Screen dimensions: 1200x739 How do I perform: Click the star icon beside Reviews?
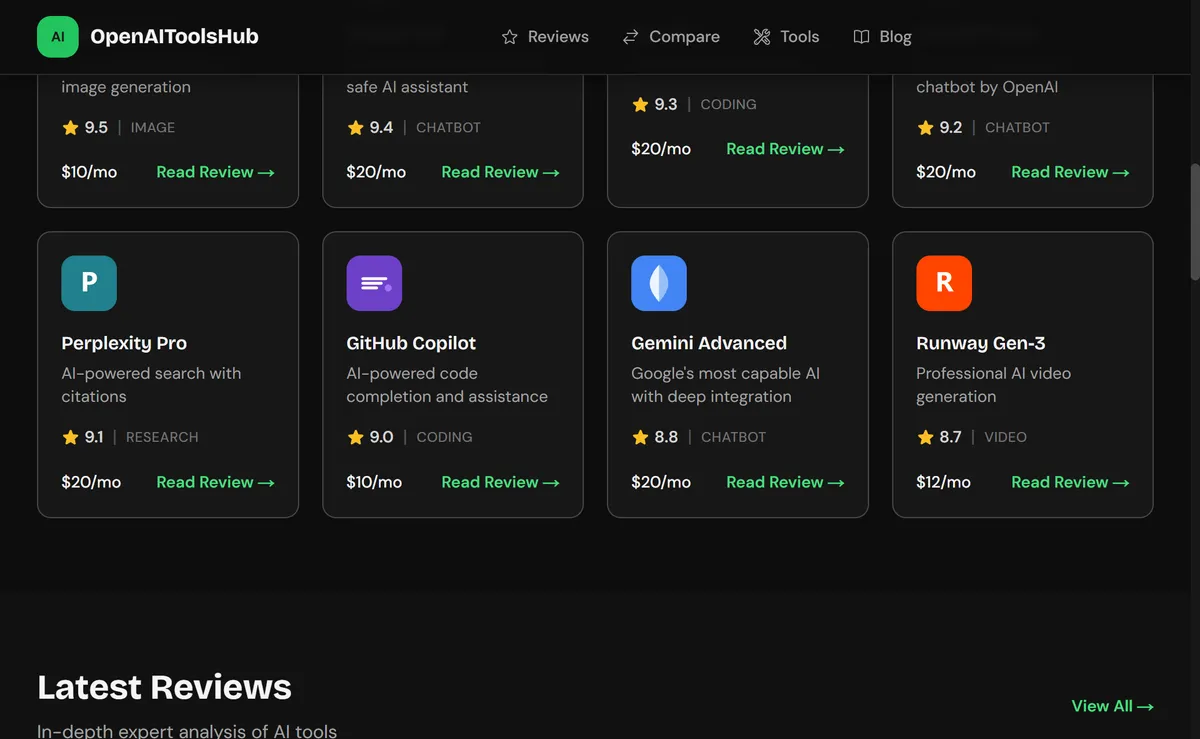point(510,37)
